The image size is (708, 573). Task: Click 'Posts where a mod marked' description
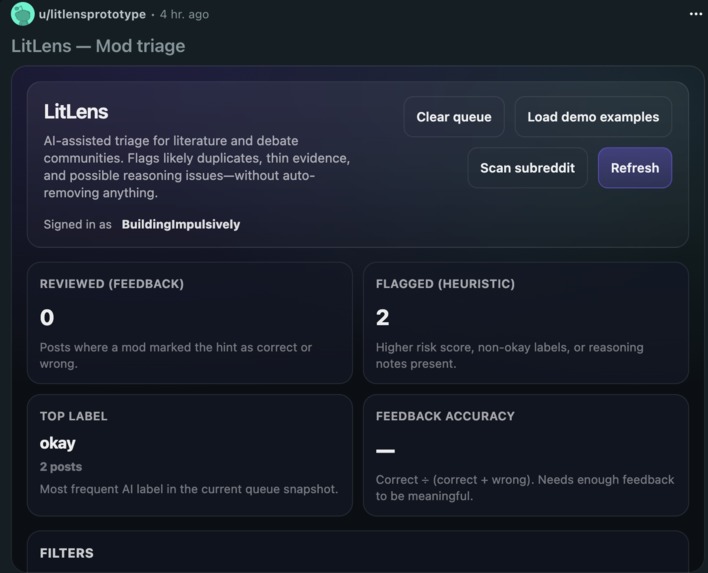(176, 355)
